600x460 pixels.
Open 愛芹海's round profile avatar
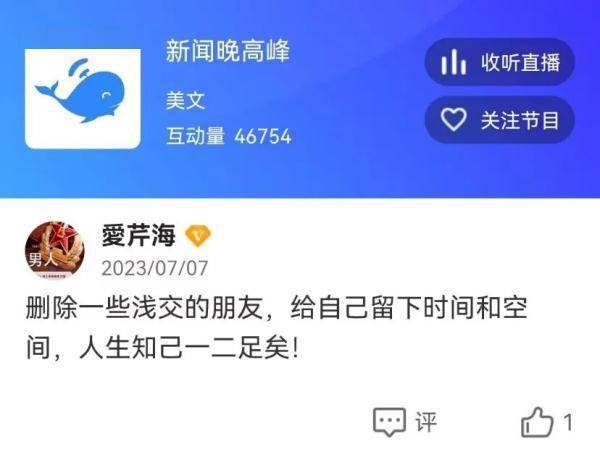coord(55,251)
